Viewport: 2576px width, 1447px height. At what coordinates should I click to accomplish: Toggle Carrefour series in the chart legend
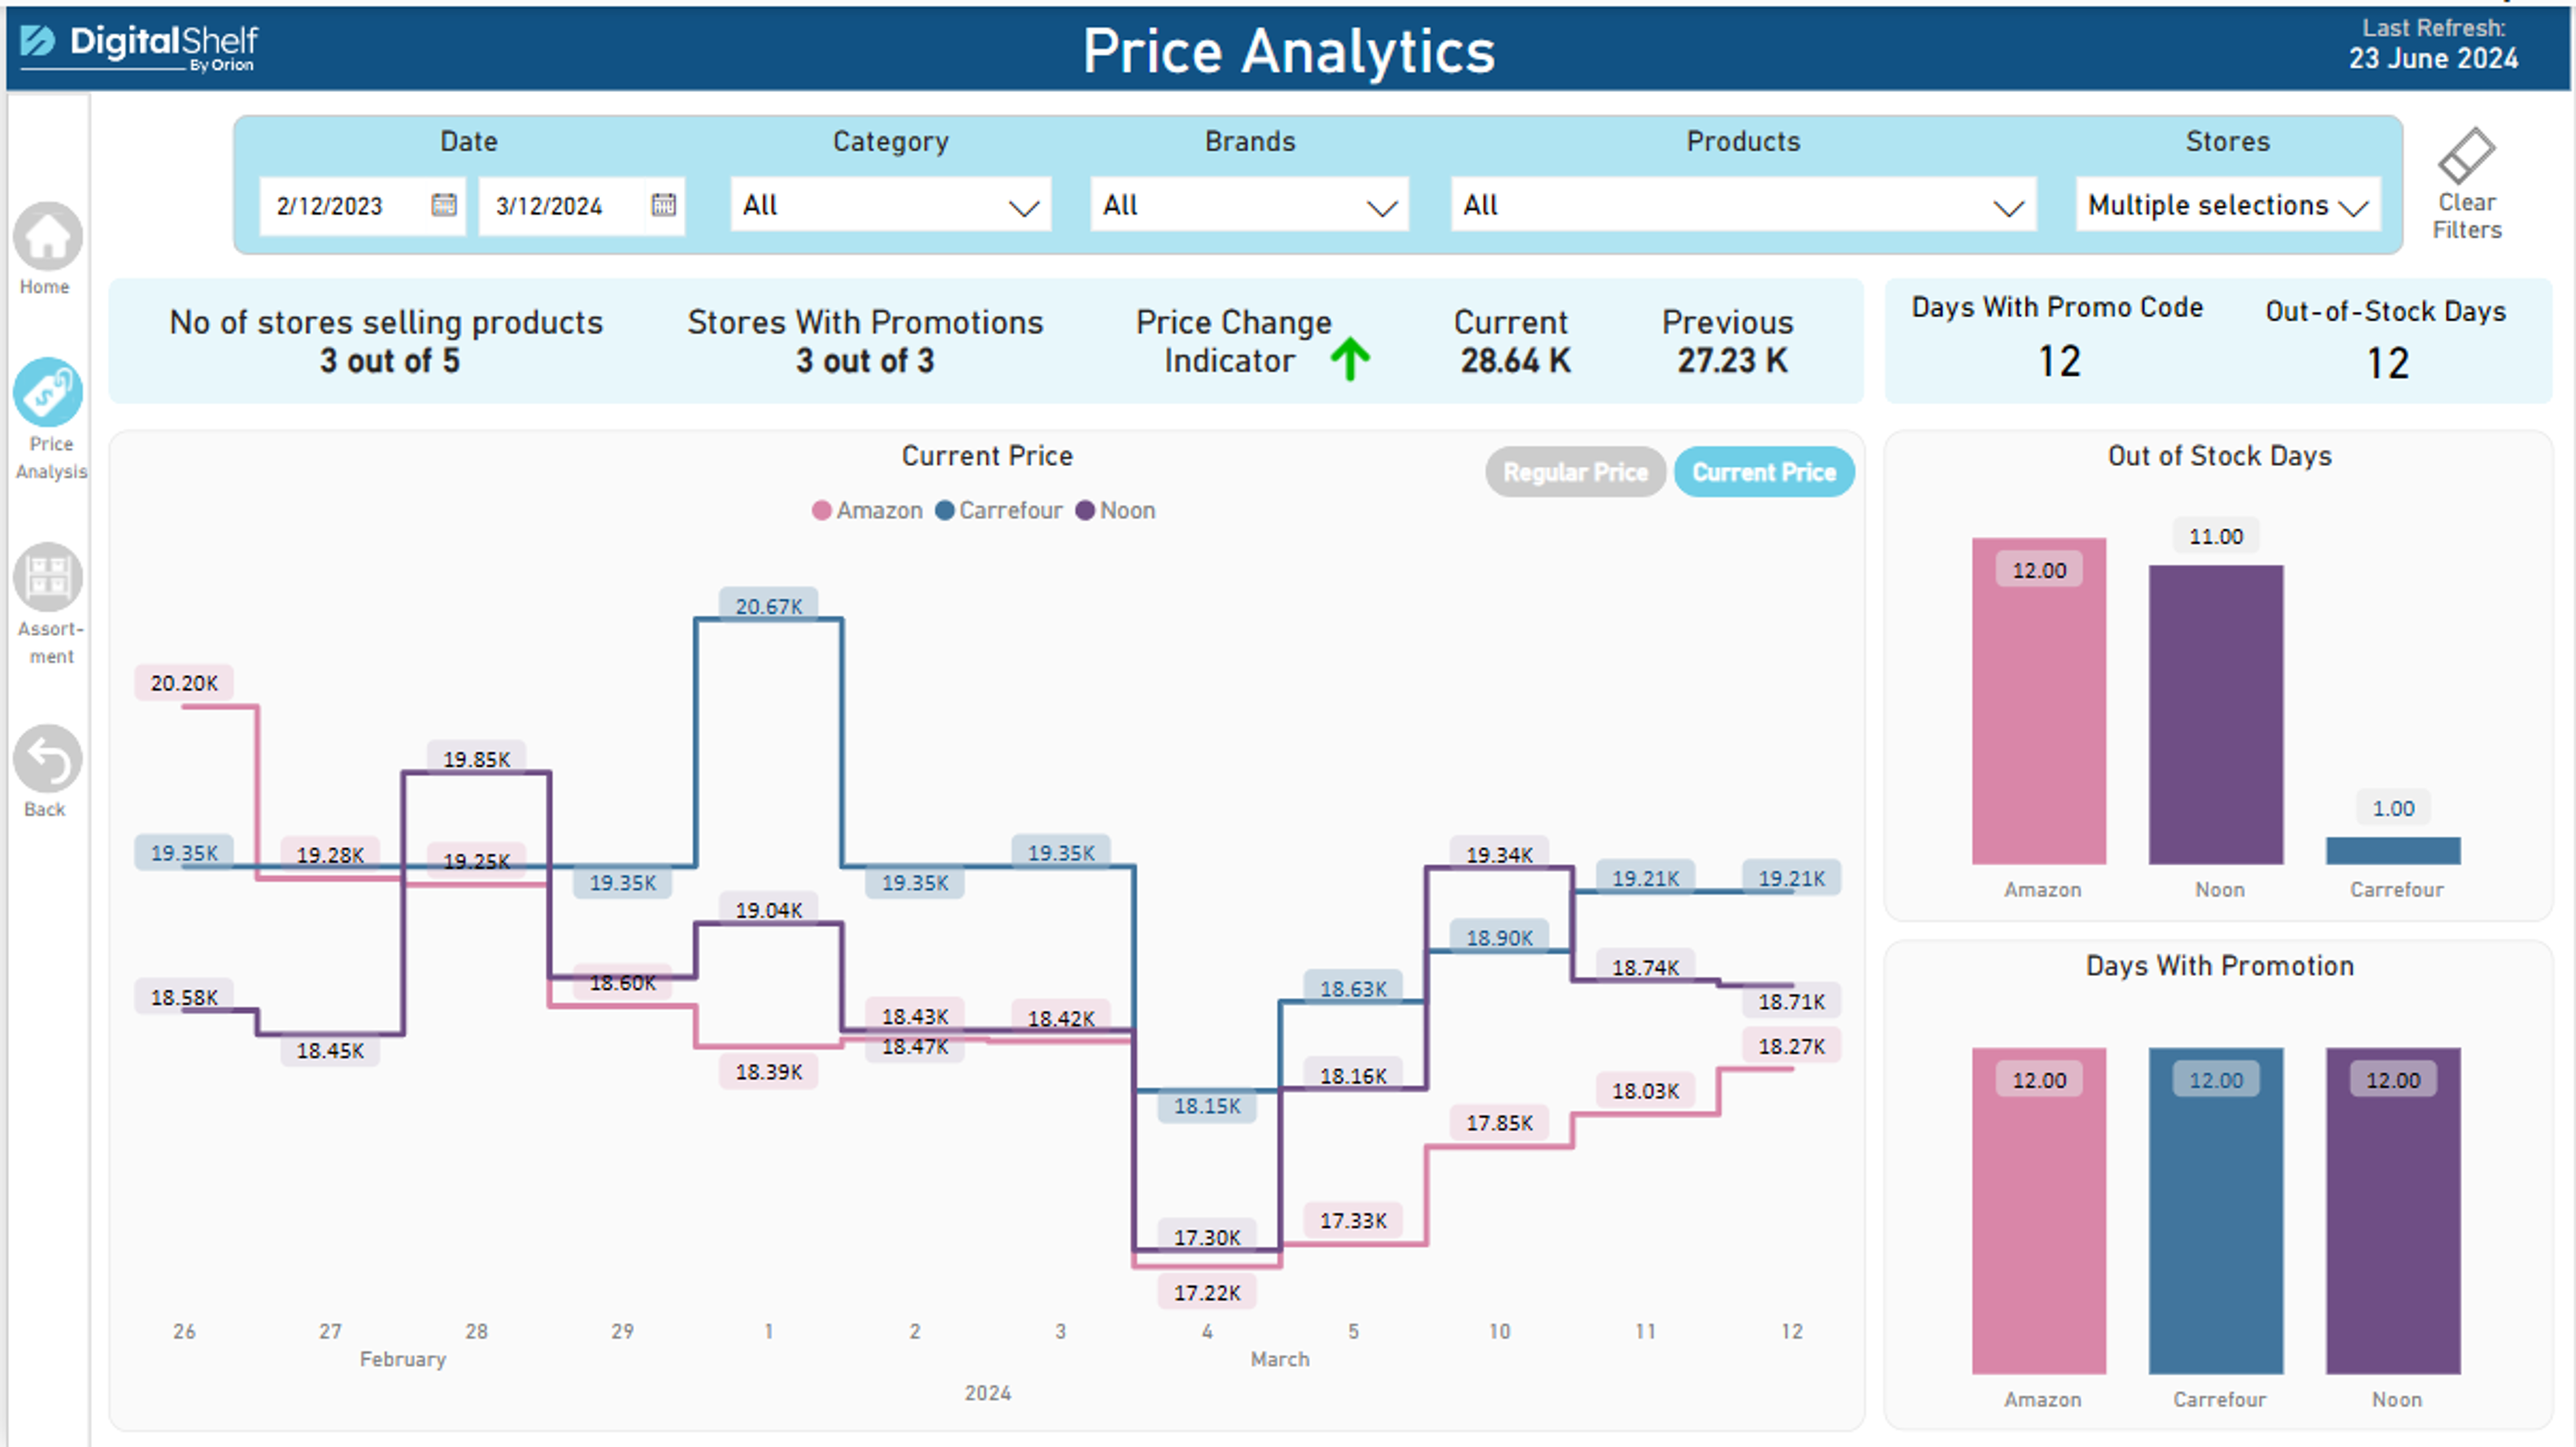999,510
